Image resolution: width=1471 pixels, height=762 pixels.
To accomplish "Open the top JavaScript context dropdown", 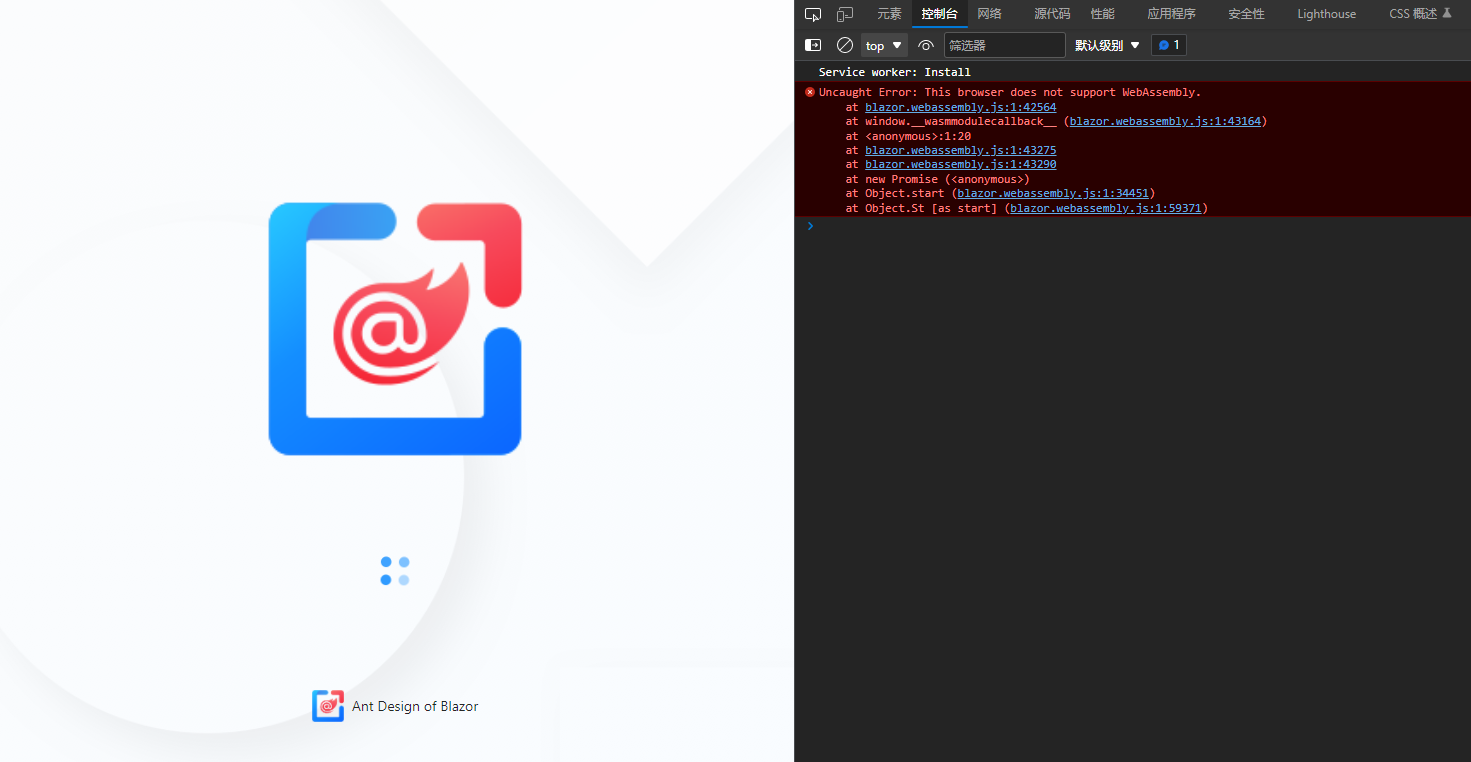I will (x=884, y=45).
